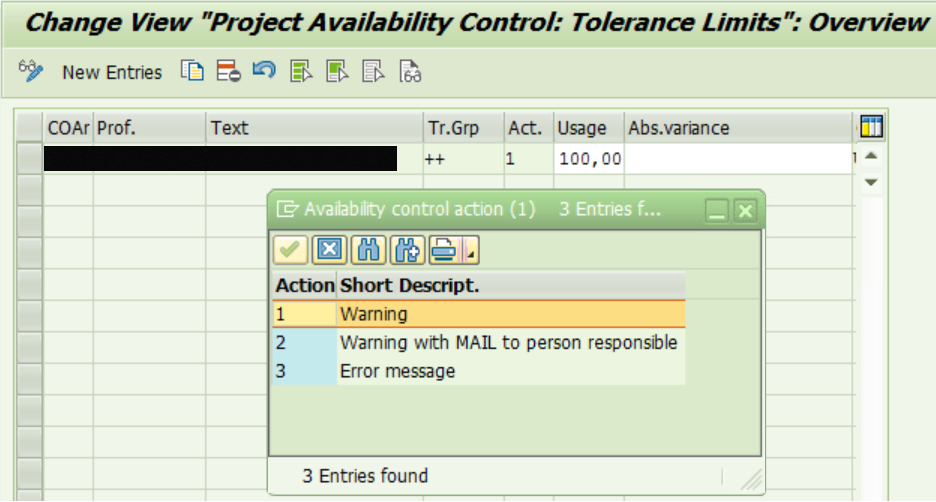Click the Abs.variance column header
The image size is (936, 502).
pos(738,128)
